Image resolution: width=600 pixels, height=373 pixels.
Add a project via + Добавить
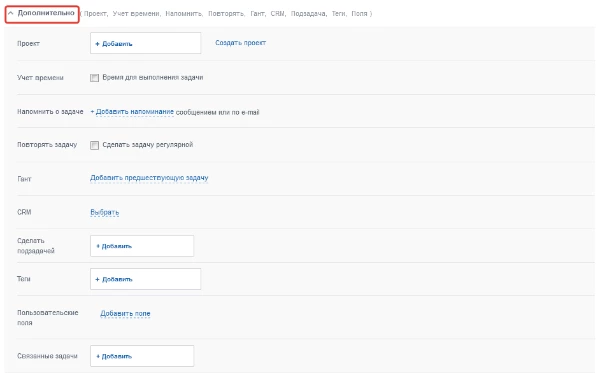click(145, 43)
